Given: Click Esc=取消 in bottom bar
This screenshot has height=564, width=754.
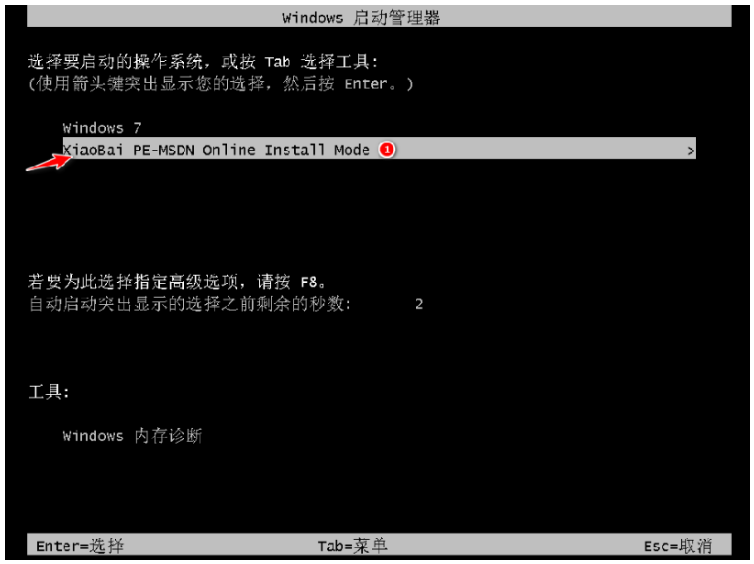Looking at the screenshot, I should [x=678, y=546].
